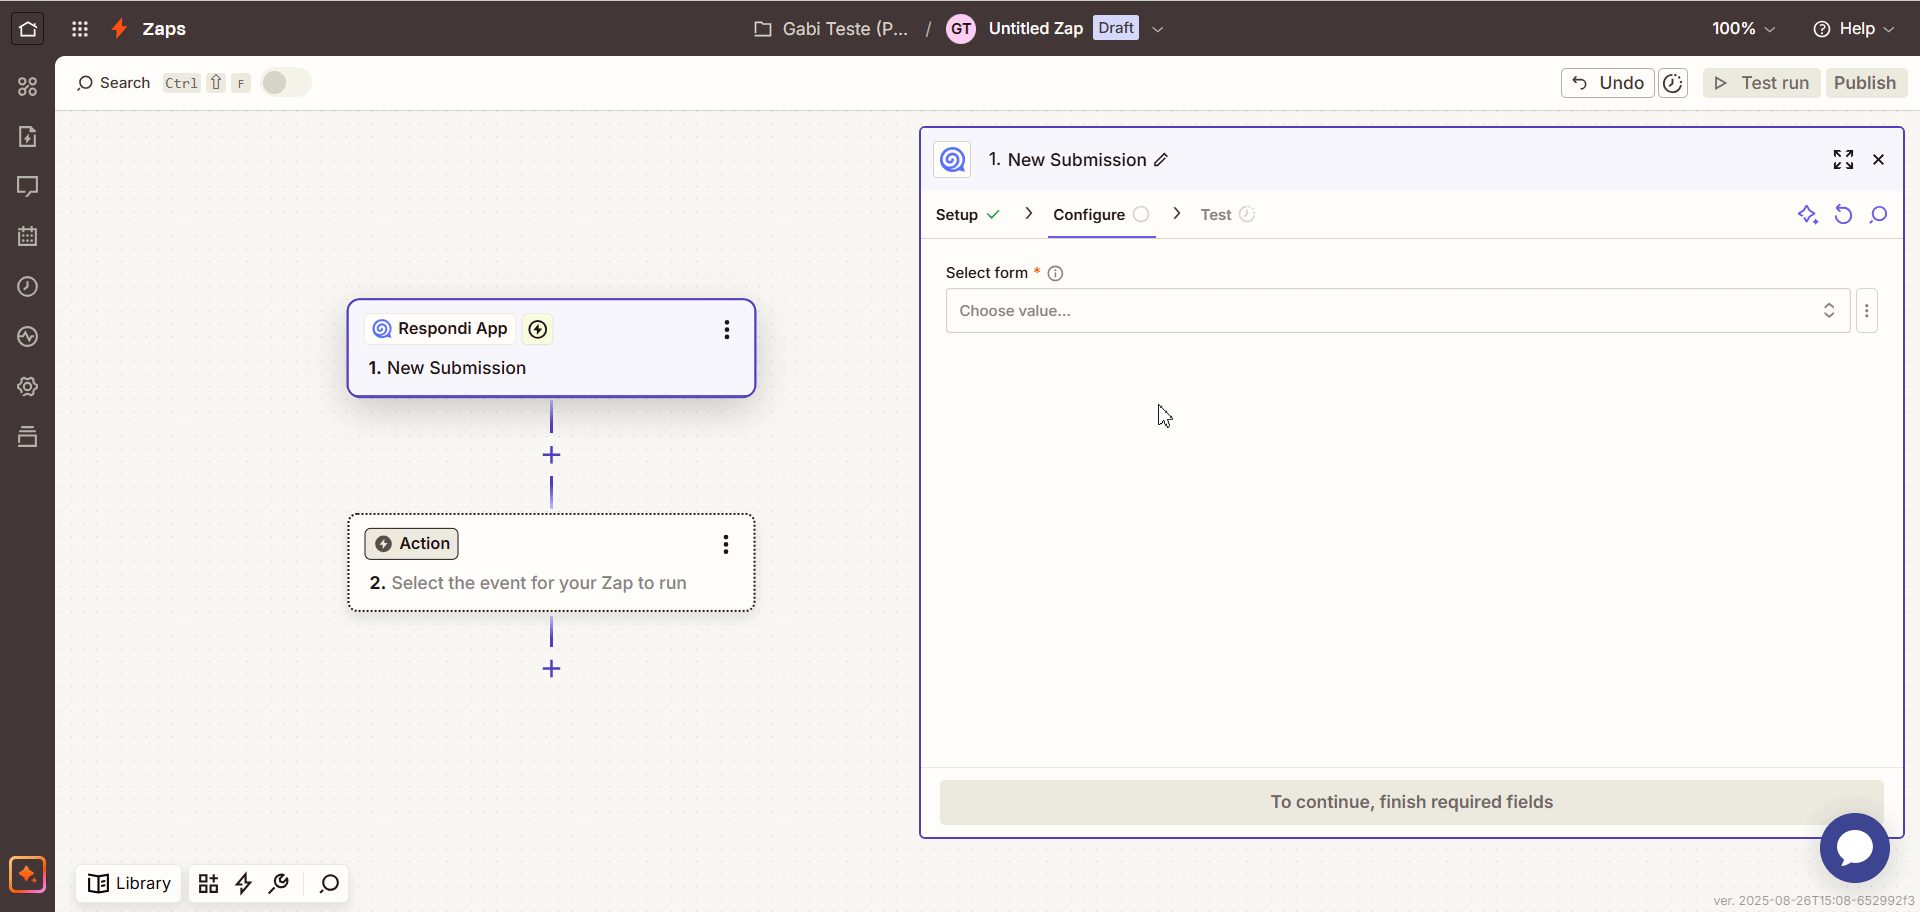The image size is (1920, 912).
Task: Open the chat support bubble
Action: (x=1855, y=848)
